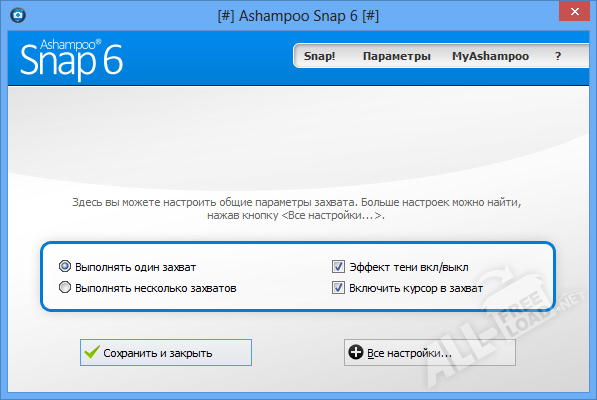
Task: Click the green checkmark icon
Action: pos(92,352)
